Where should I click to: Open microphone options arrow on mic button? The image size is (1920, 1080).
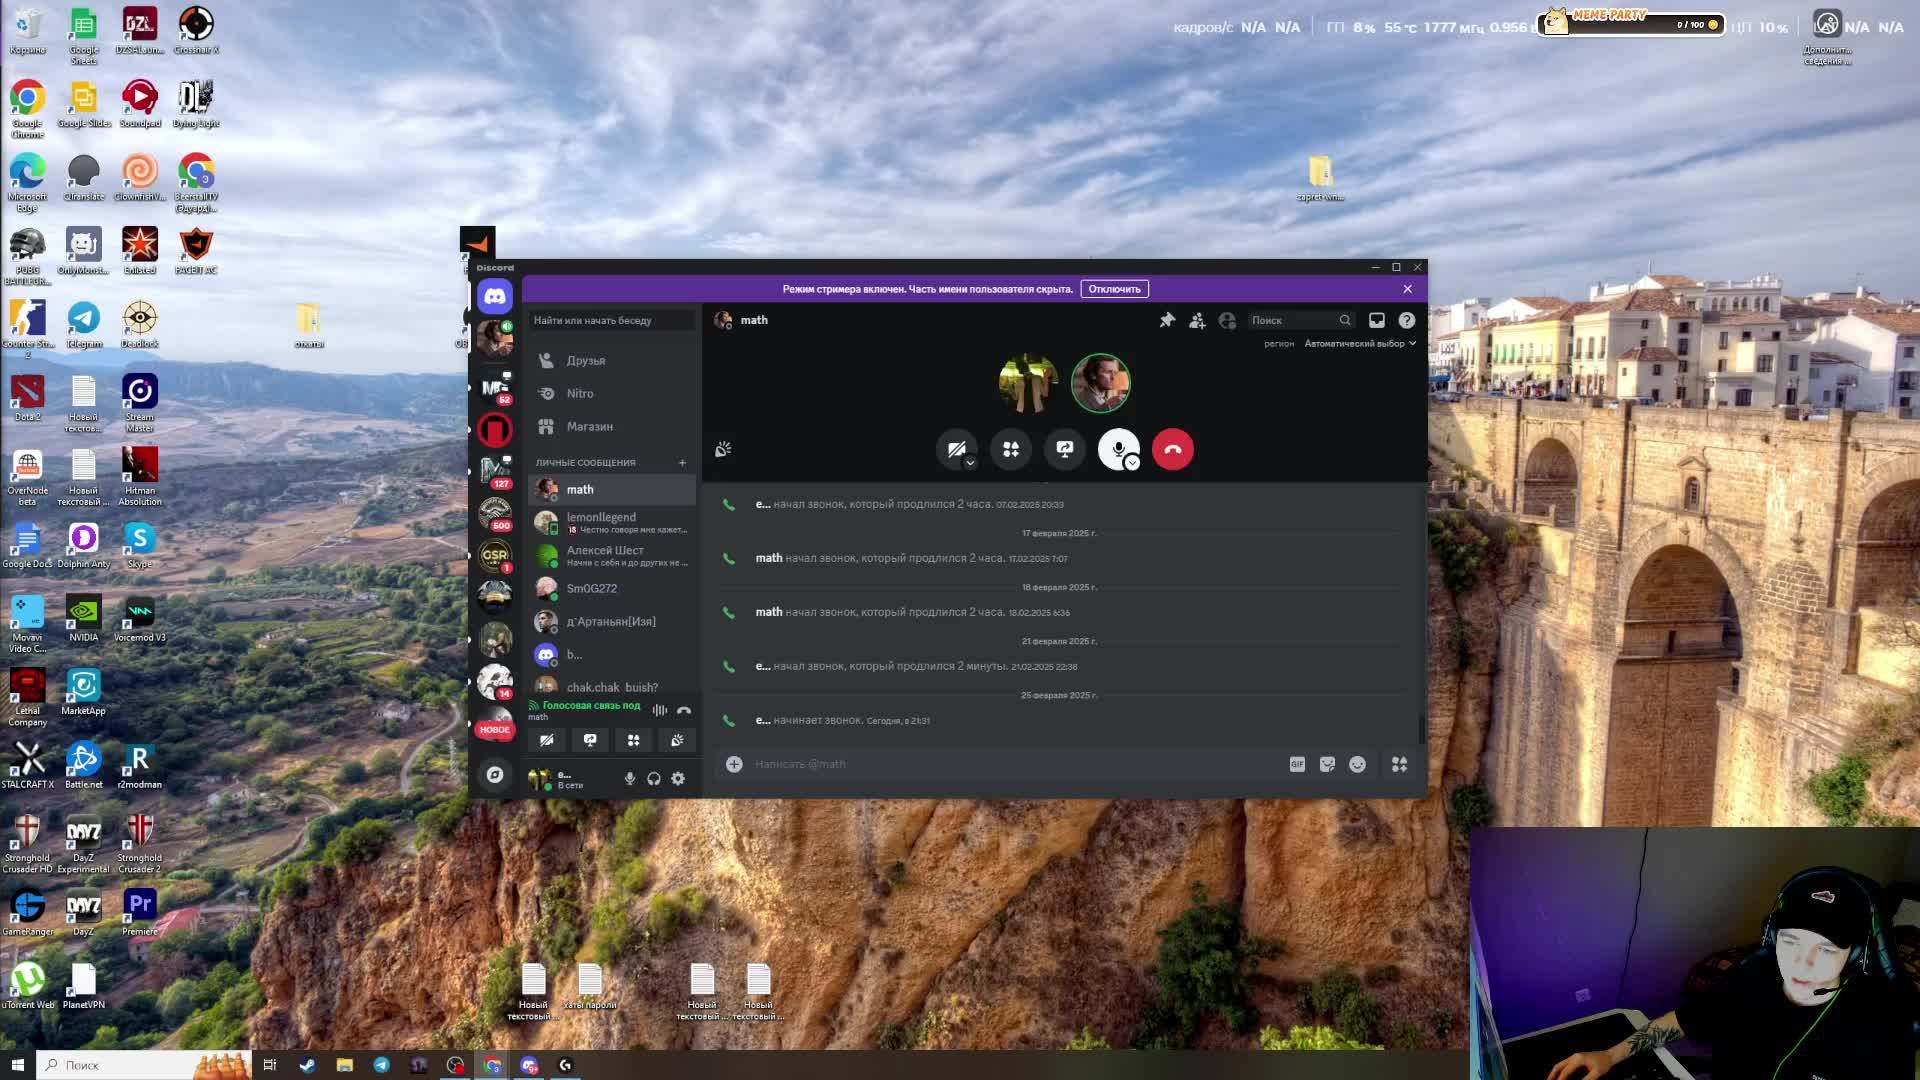click(x=1132, y=463)
